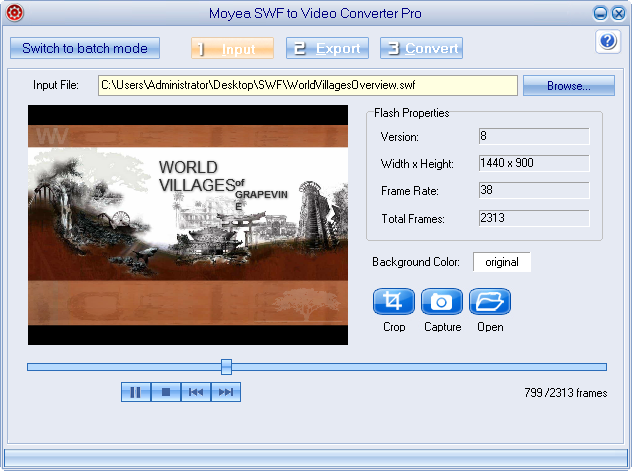Click the Open folder icon
This screenshot has height=471, width=632.
pyautogui.click(x=490, y=301)
